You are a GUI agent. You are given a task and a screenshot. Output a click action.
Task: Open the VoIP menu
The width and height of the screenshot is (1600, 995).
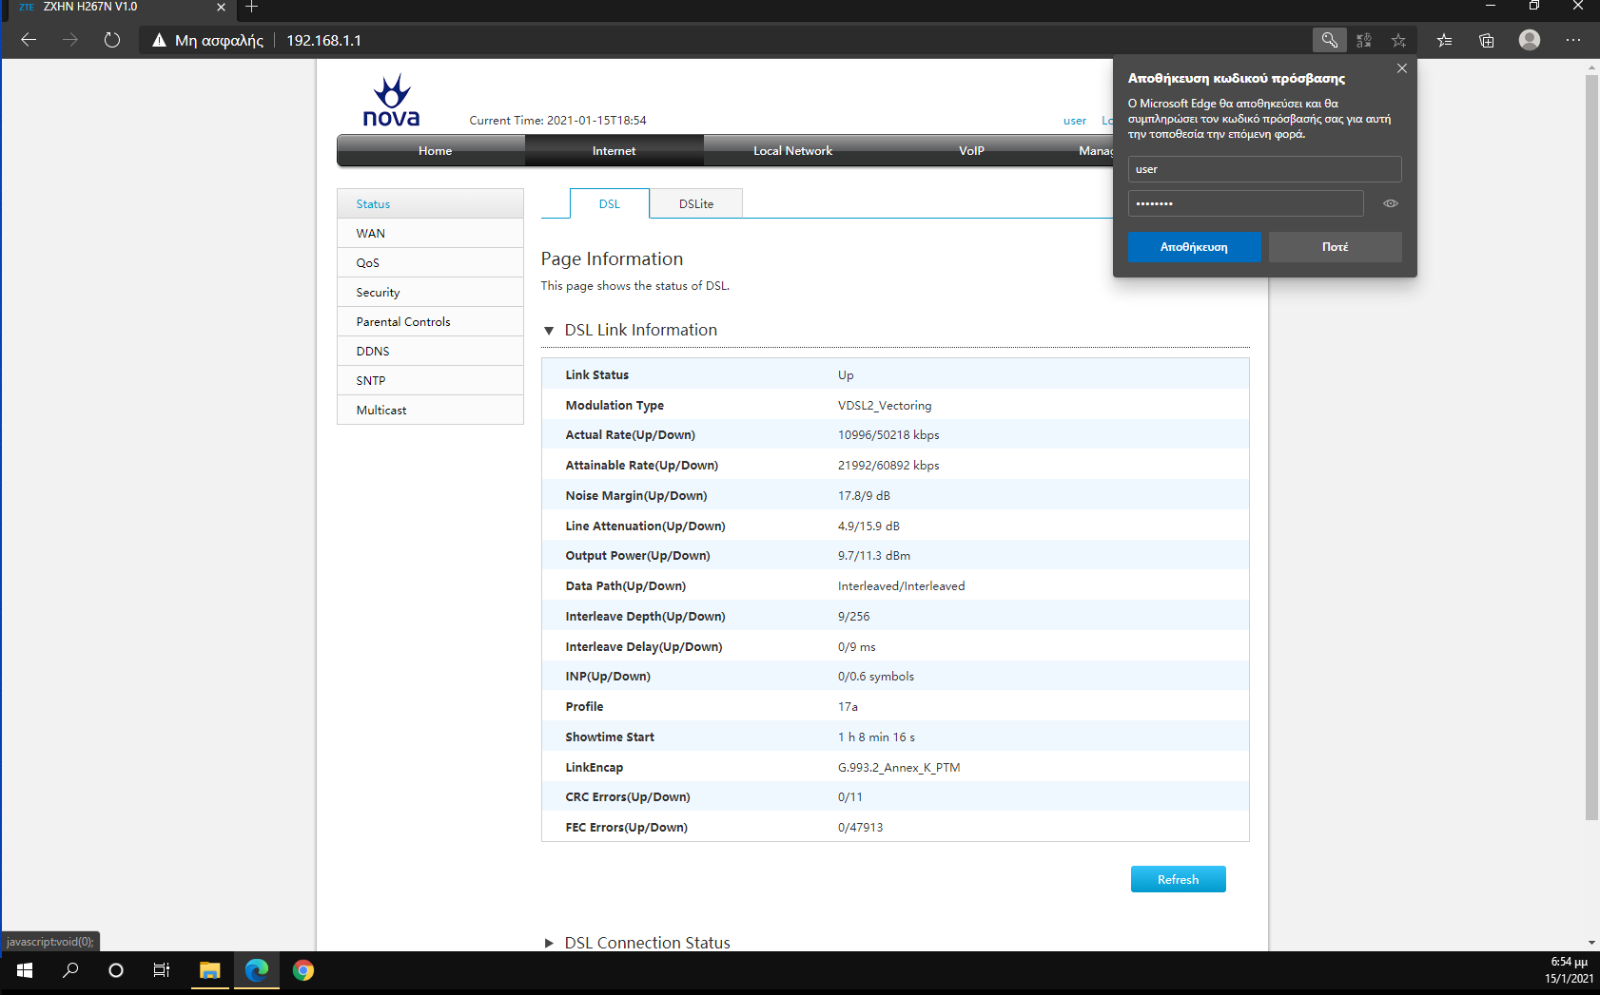[x=972, y=151]
